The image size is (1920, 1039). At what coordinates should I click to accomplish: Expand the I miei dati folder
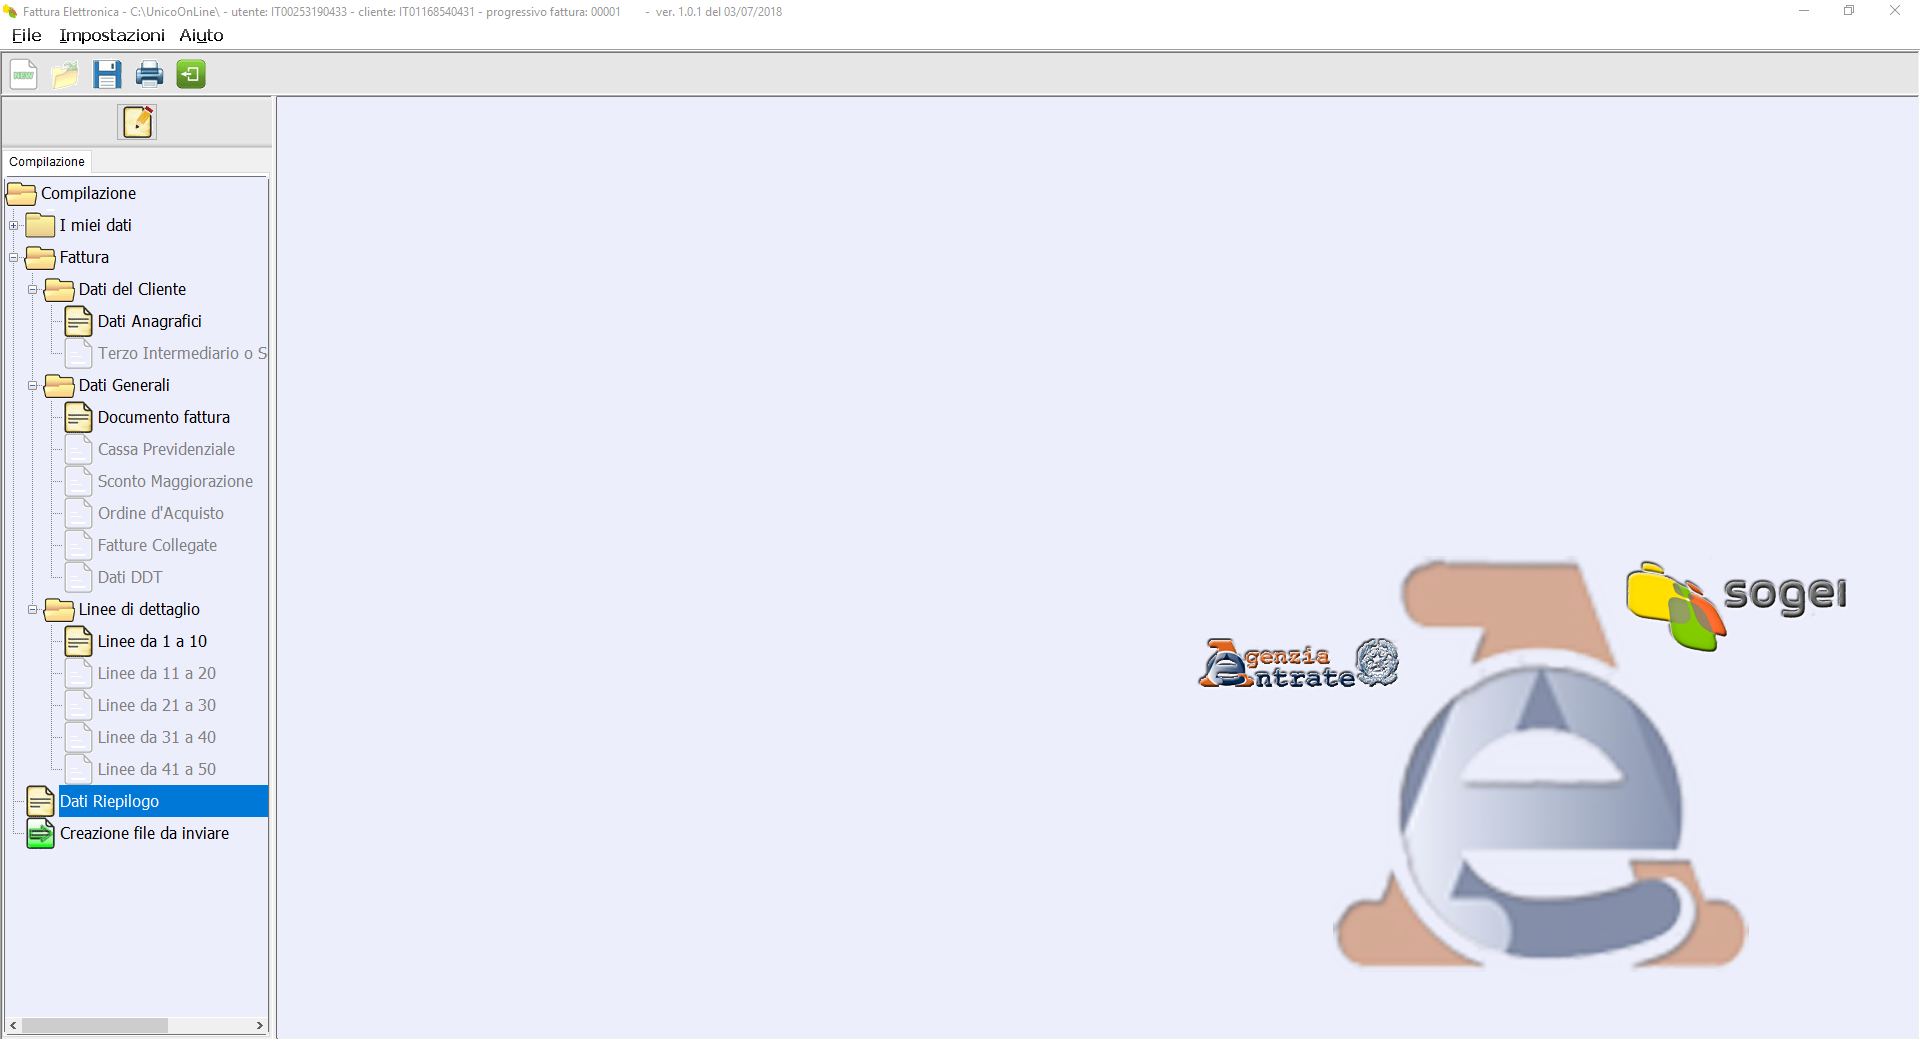(14, 226)
